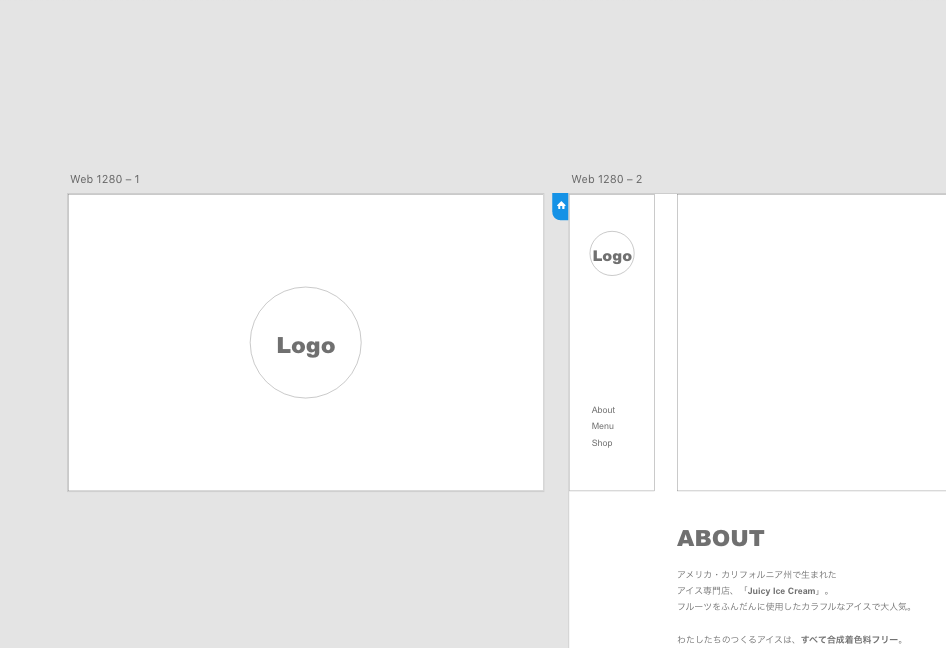Select the empty image rectangle in Web 1280 – 2
Screen dimensions: 946x648
[811, 343]
